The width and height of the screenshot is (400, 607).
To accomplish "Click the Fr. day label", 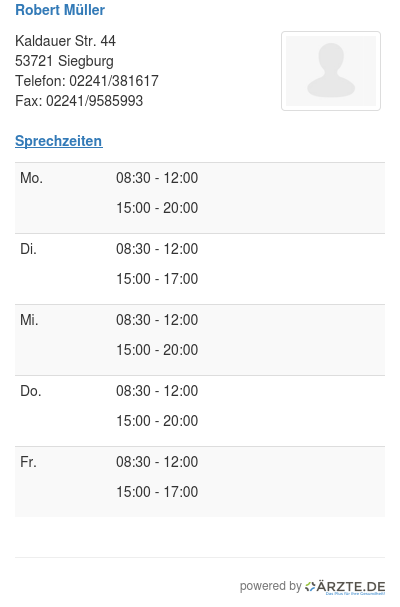I will point(28,462).
